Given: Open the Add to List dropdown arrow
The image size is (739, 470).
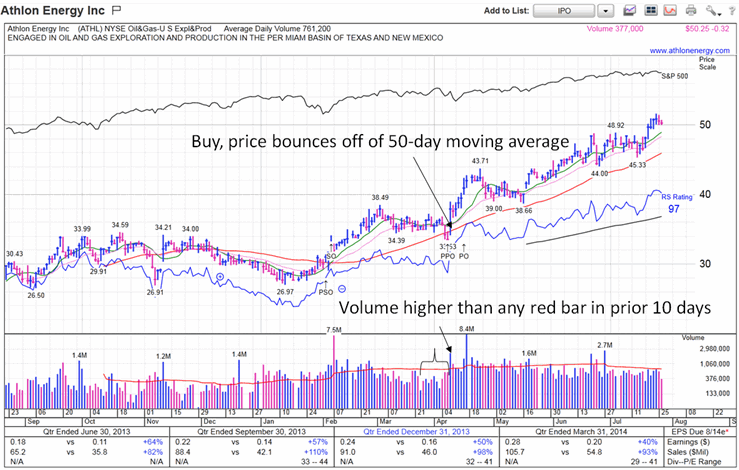Looking at the screenshot, I should (606, 11).
